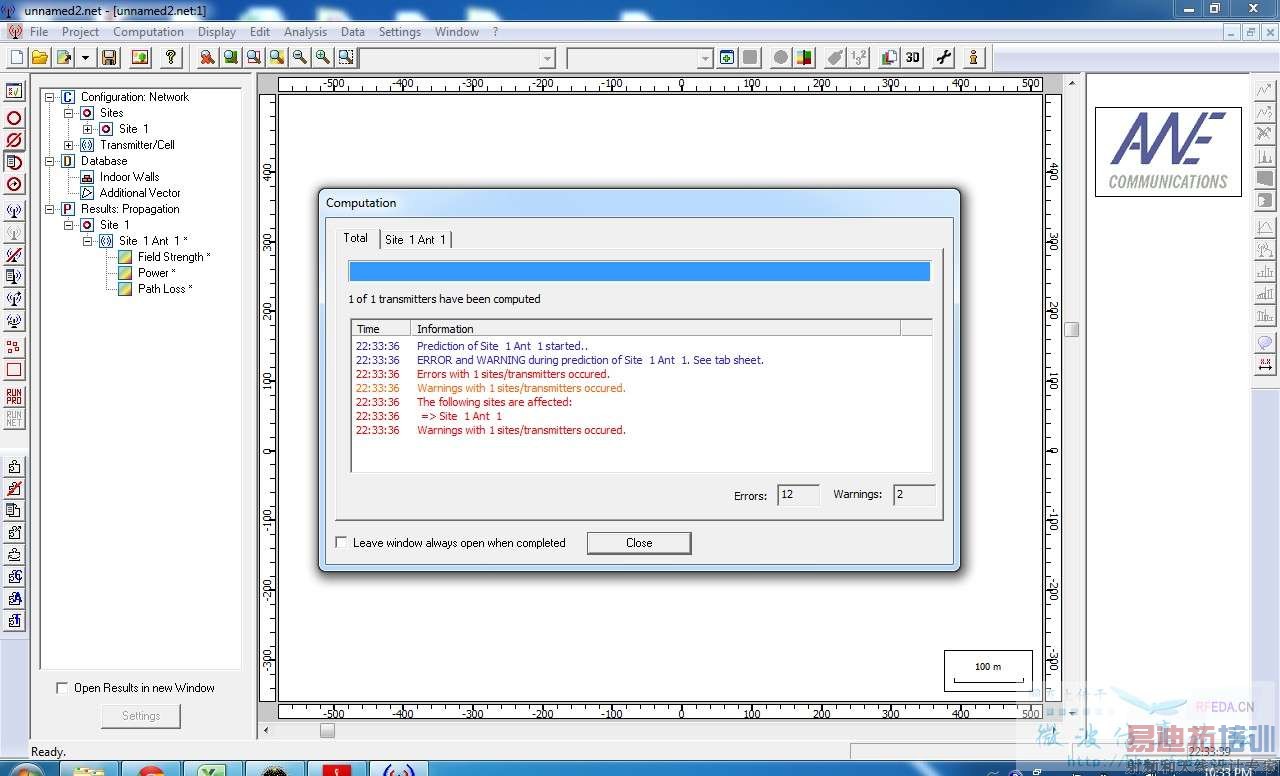The width and height of the screenshot is (1280, 776).
Task: Open the wrench settings tool in toolbar
Action: 944,58
